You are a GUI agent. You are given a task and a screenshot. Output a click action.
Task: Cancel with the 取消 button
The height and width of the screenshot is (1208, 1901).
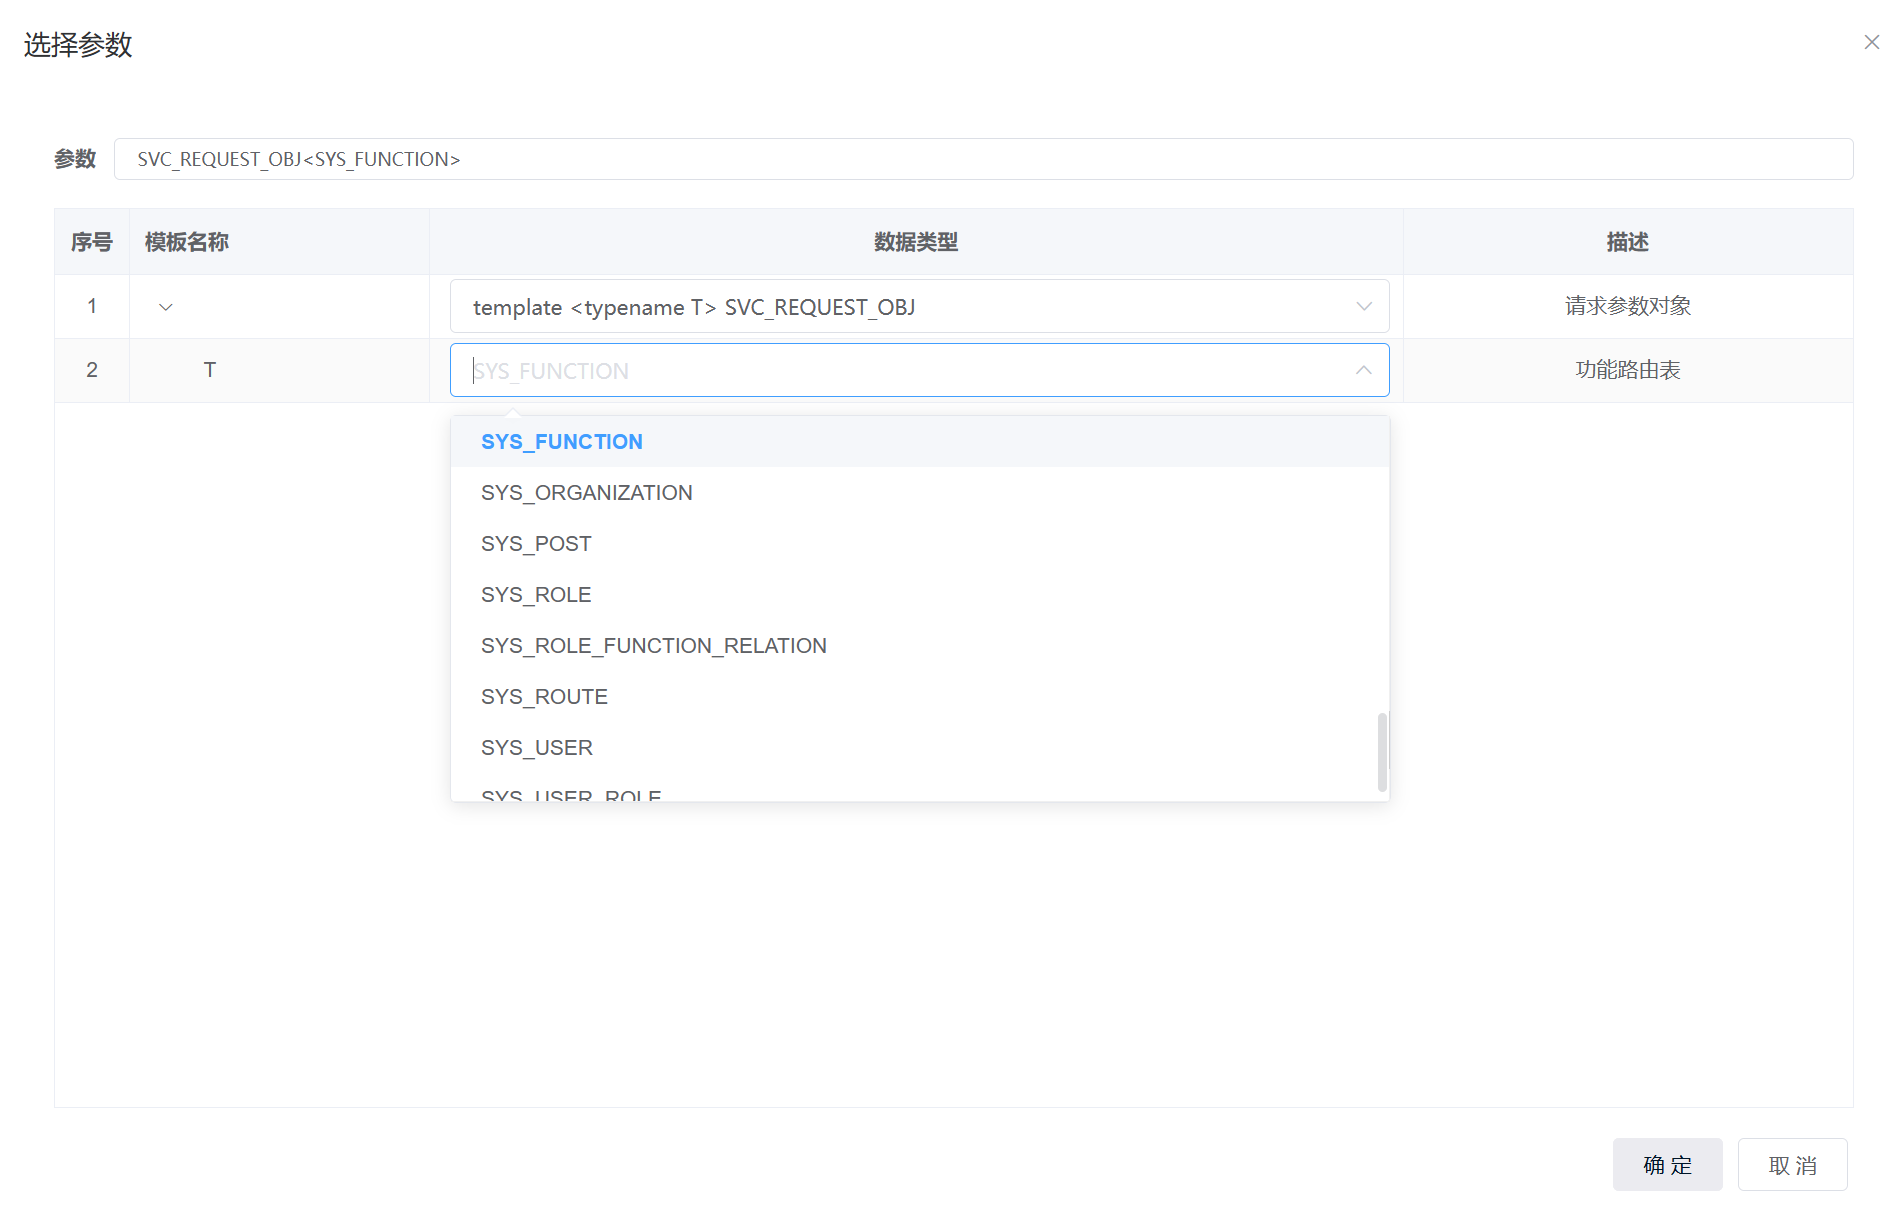coord(1791,1165)
